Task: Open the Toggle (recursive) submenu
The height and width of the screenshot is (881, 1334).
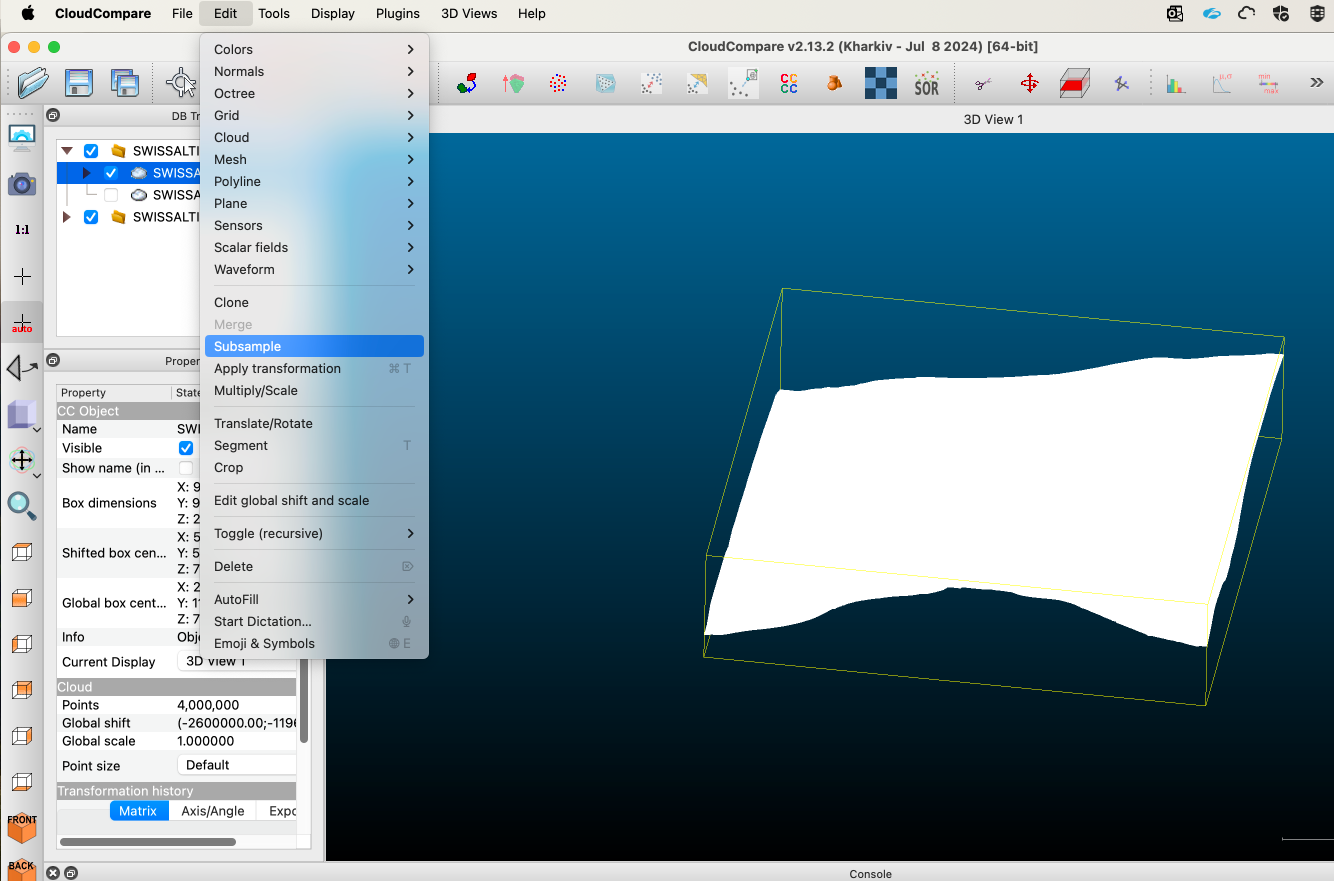Action: [314, 533]
